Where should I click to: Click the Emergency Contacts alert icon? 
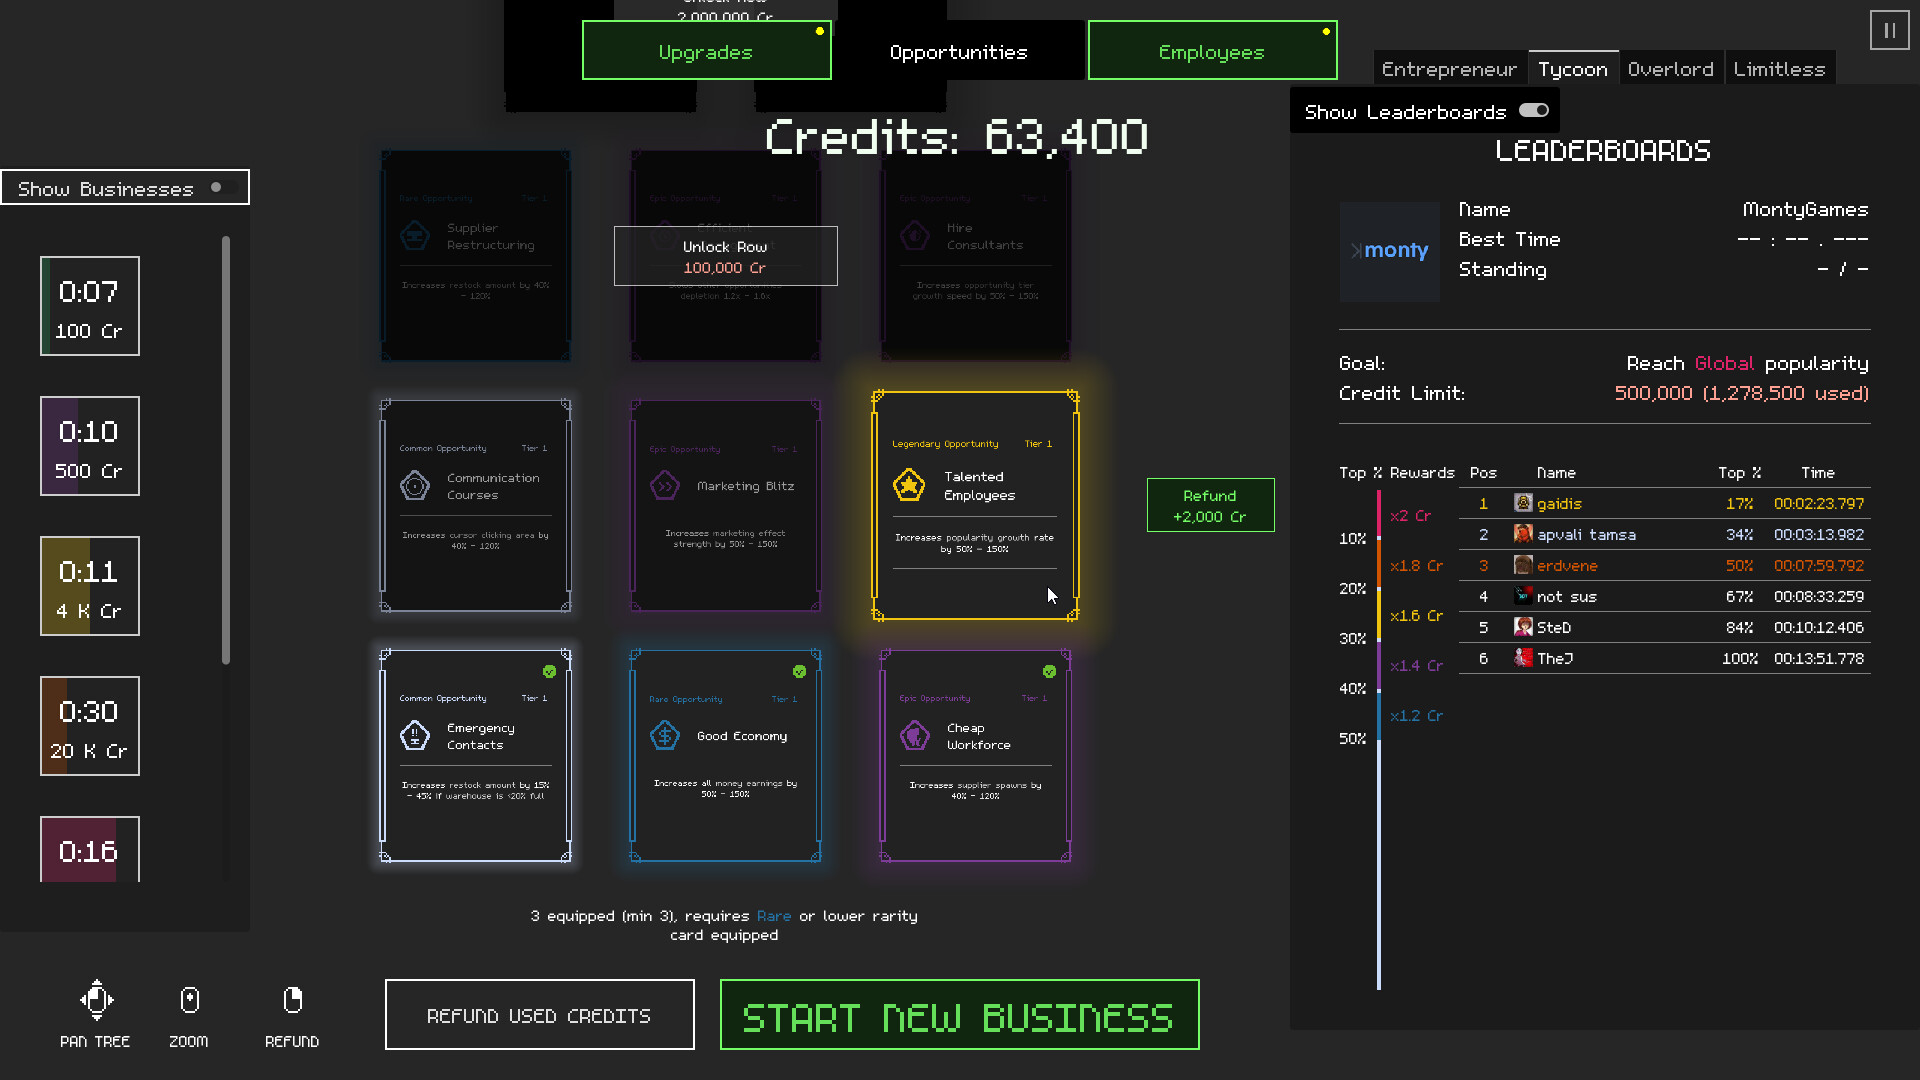point(414,736)
